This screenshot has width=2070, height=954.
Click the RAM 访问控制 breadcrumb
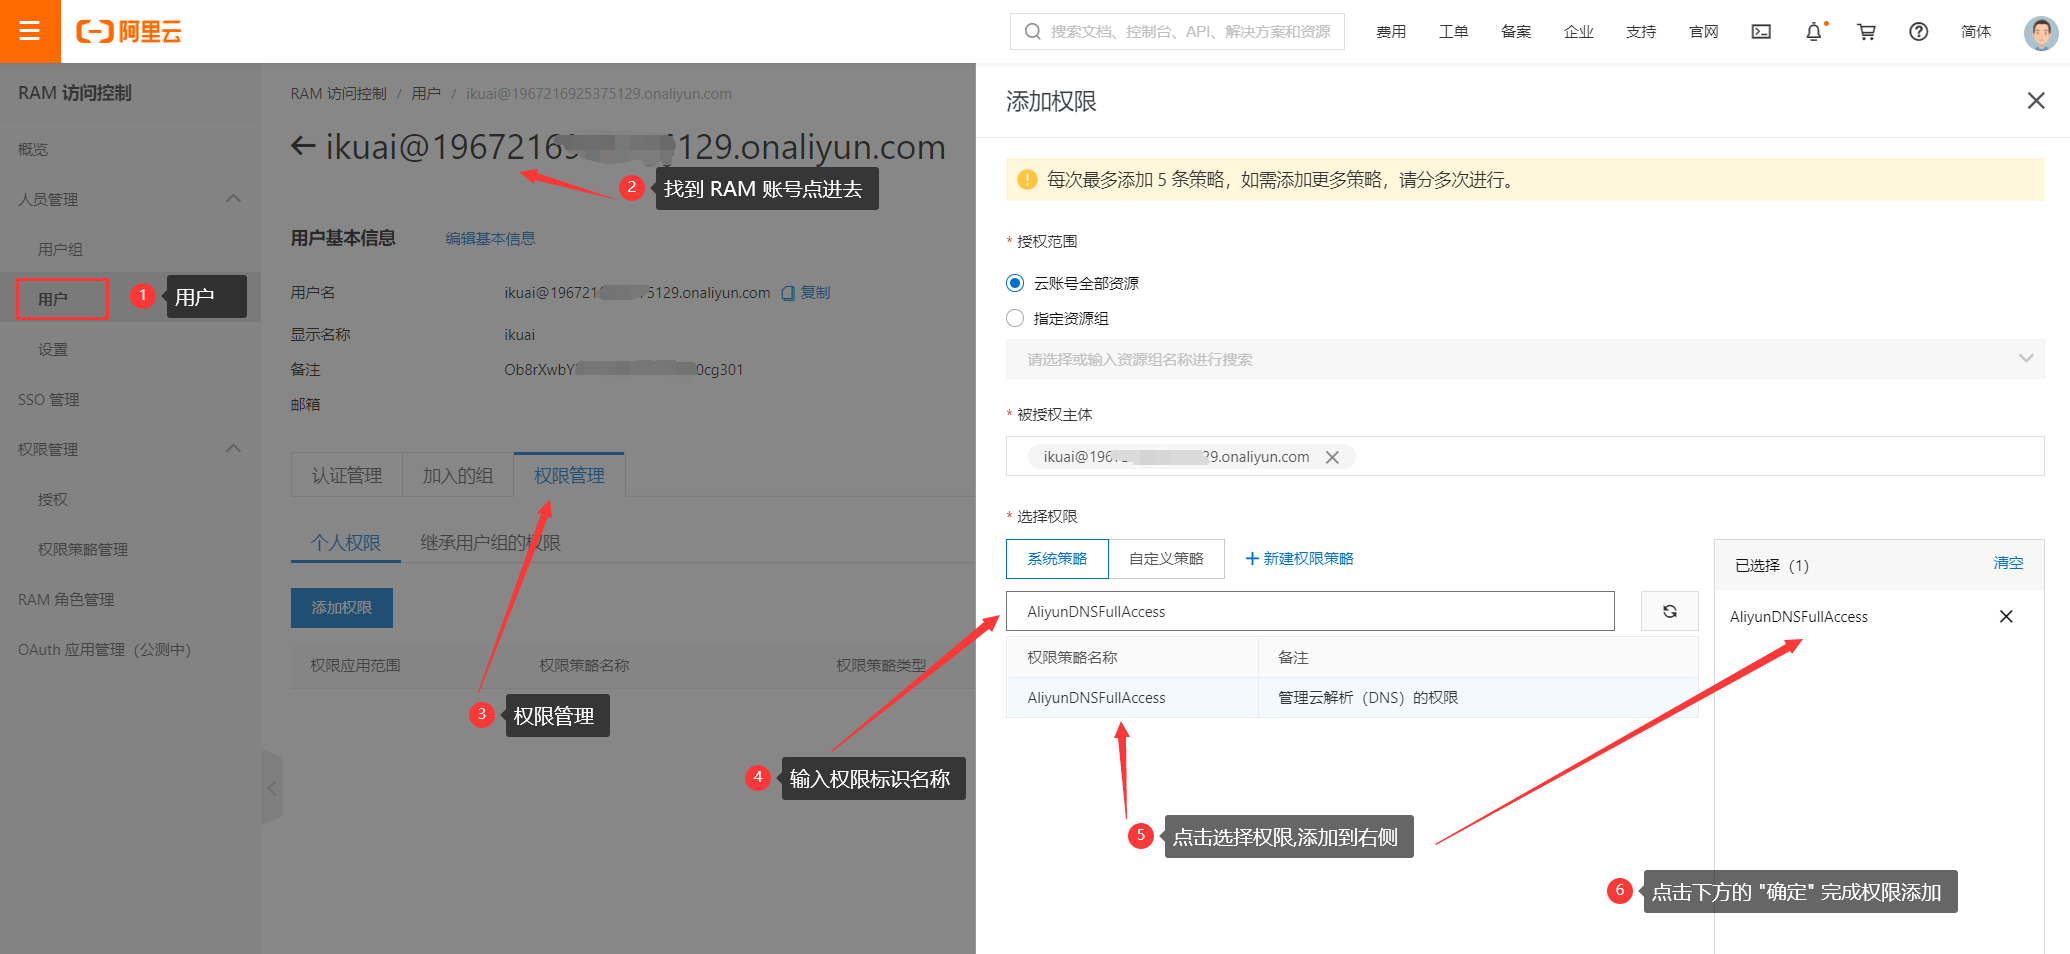tap(338, 94)
